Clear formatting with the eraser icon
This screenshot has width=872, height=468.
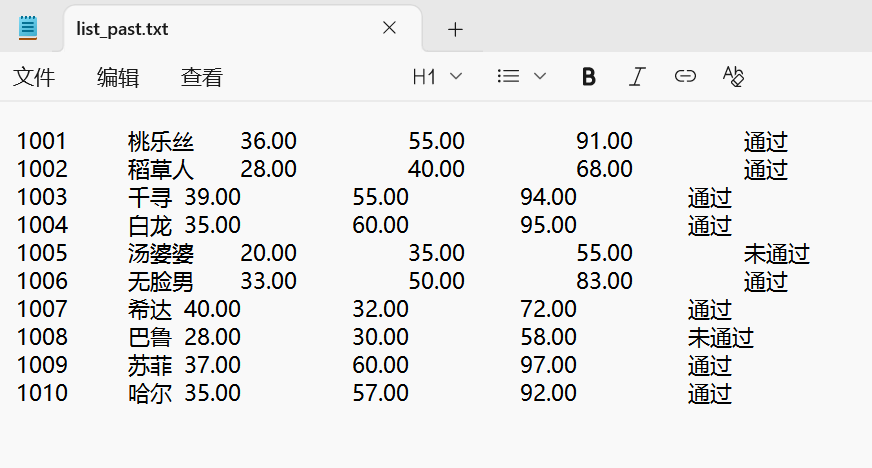click(x=733, y=76)
